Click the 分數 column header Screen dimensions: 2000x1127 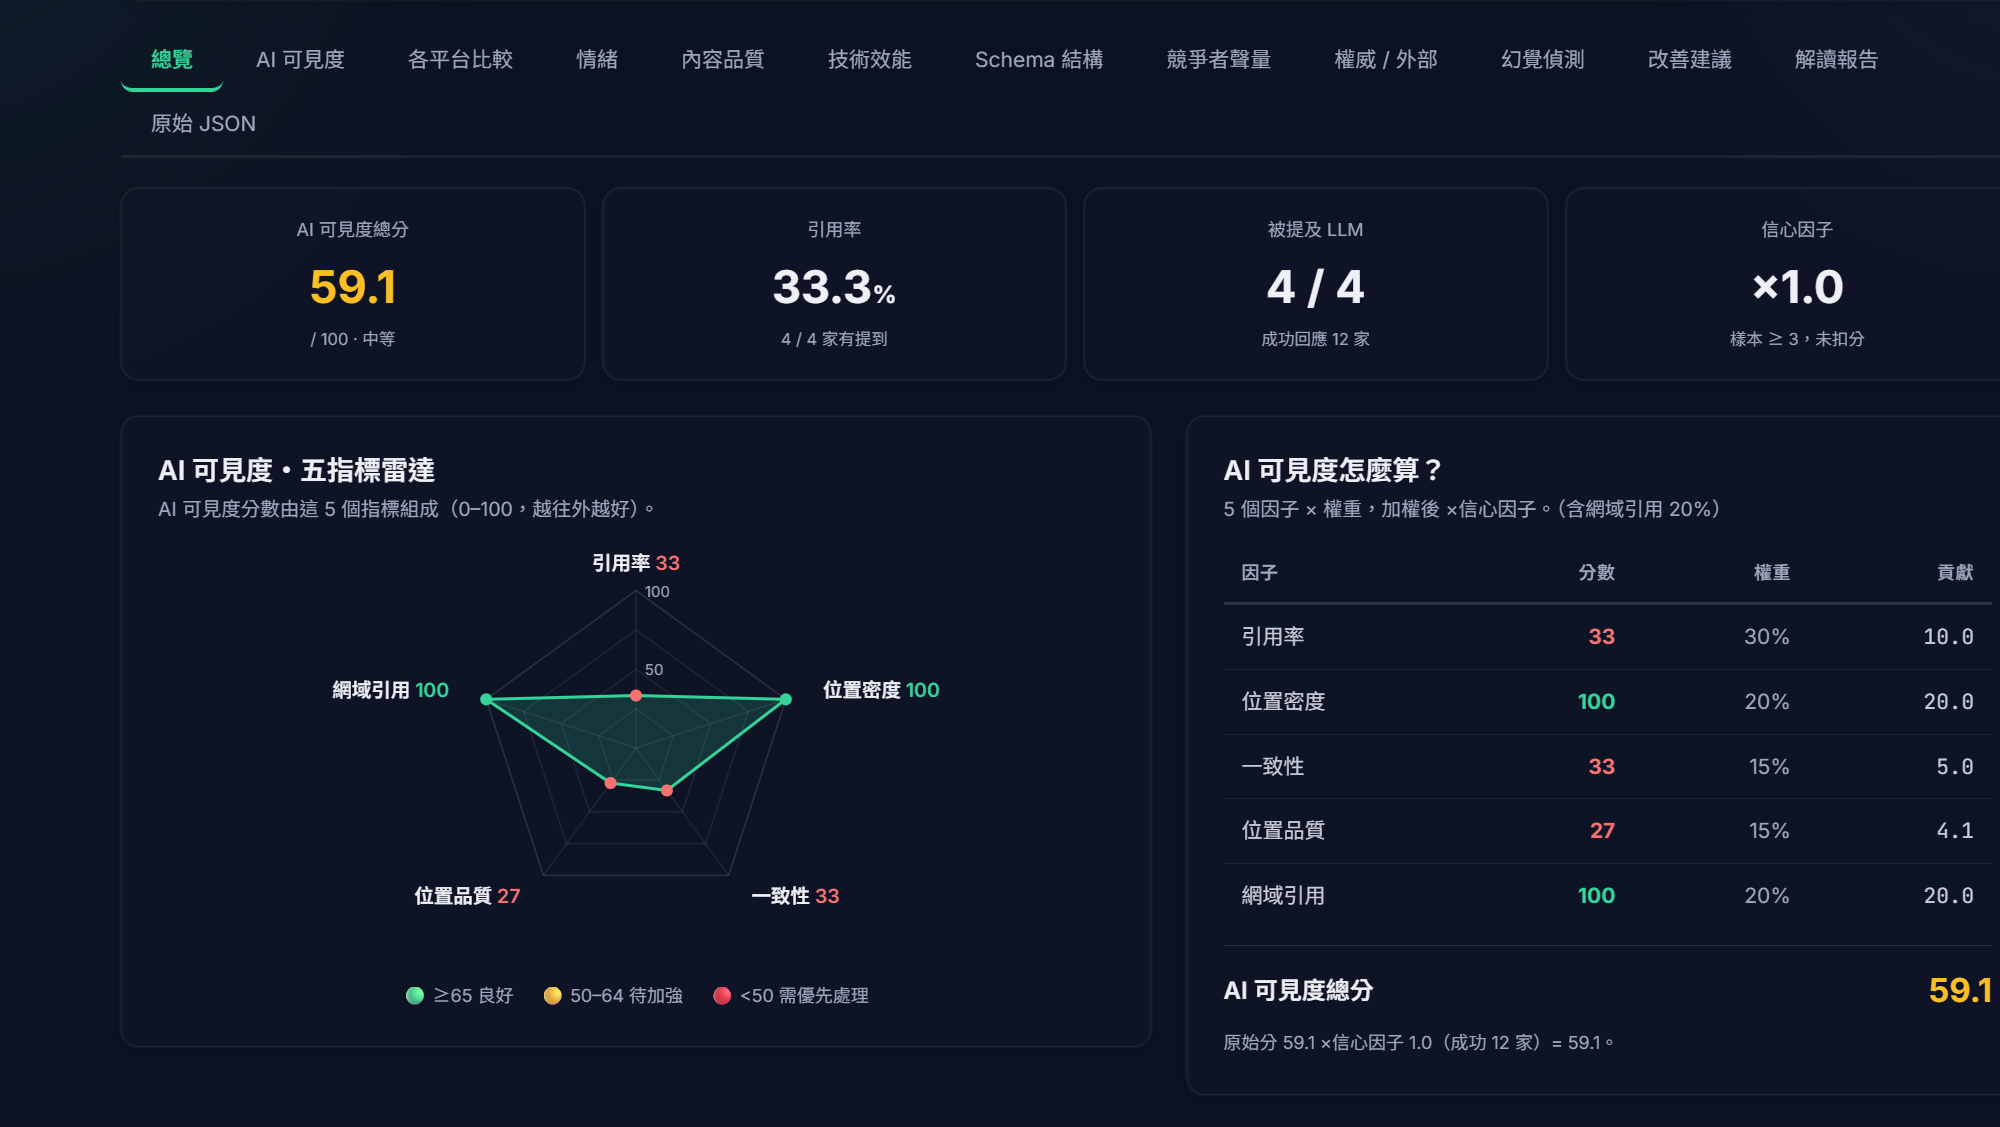coord(1596,573)
